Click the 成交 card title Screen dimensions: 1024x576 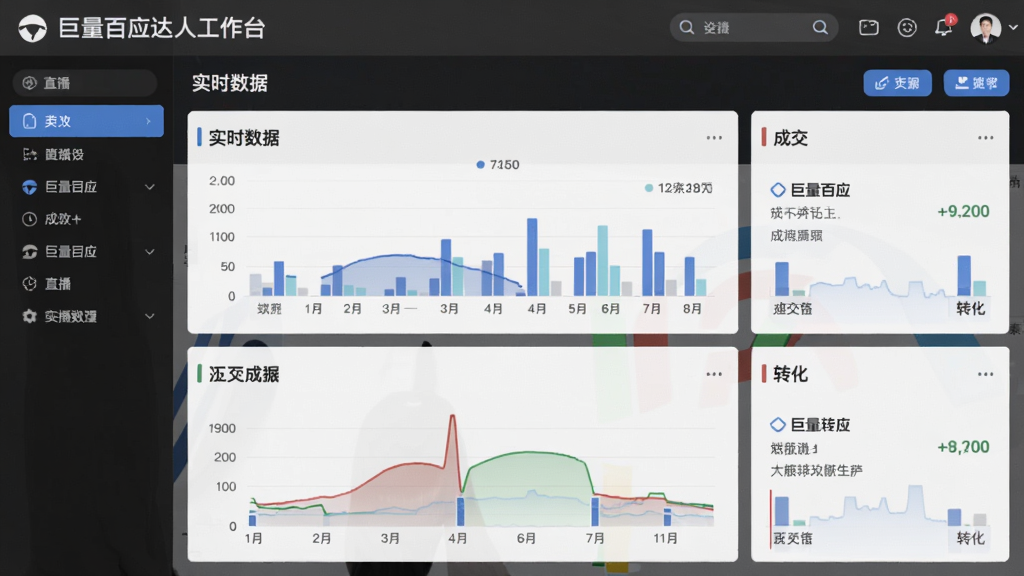click(790, 138)
